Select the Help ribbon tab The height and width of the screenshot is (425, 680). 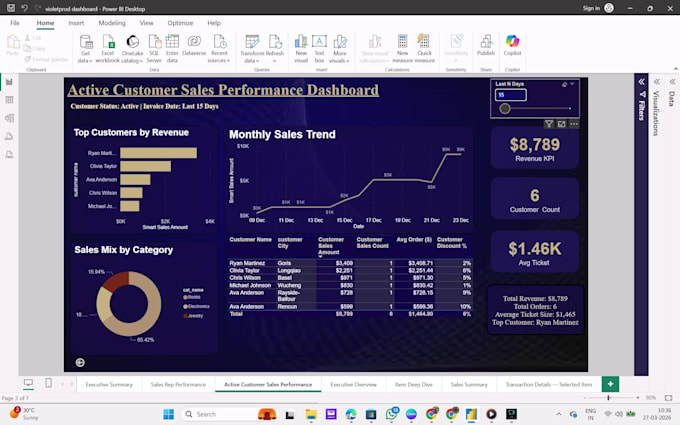214,23
